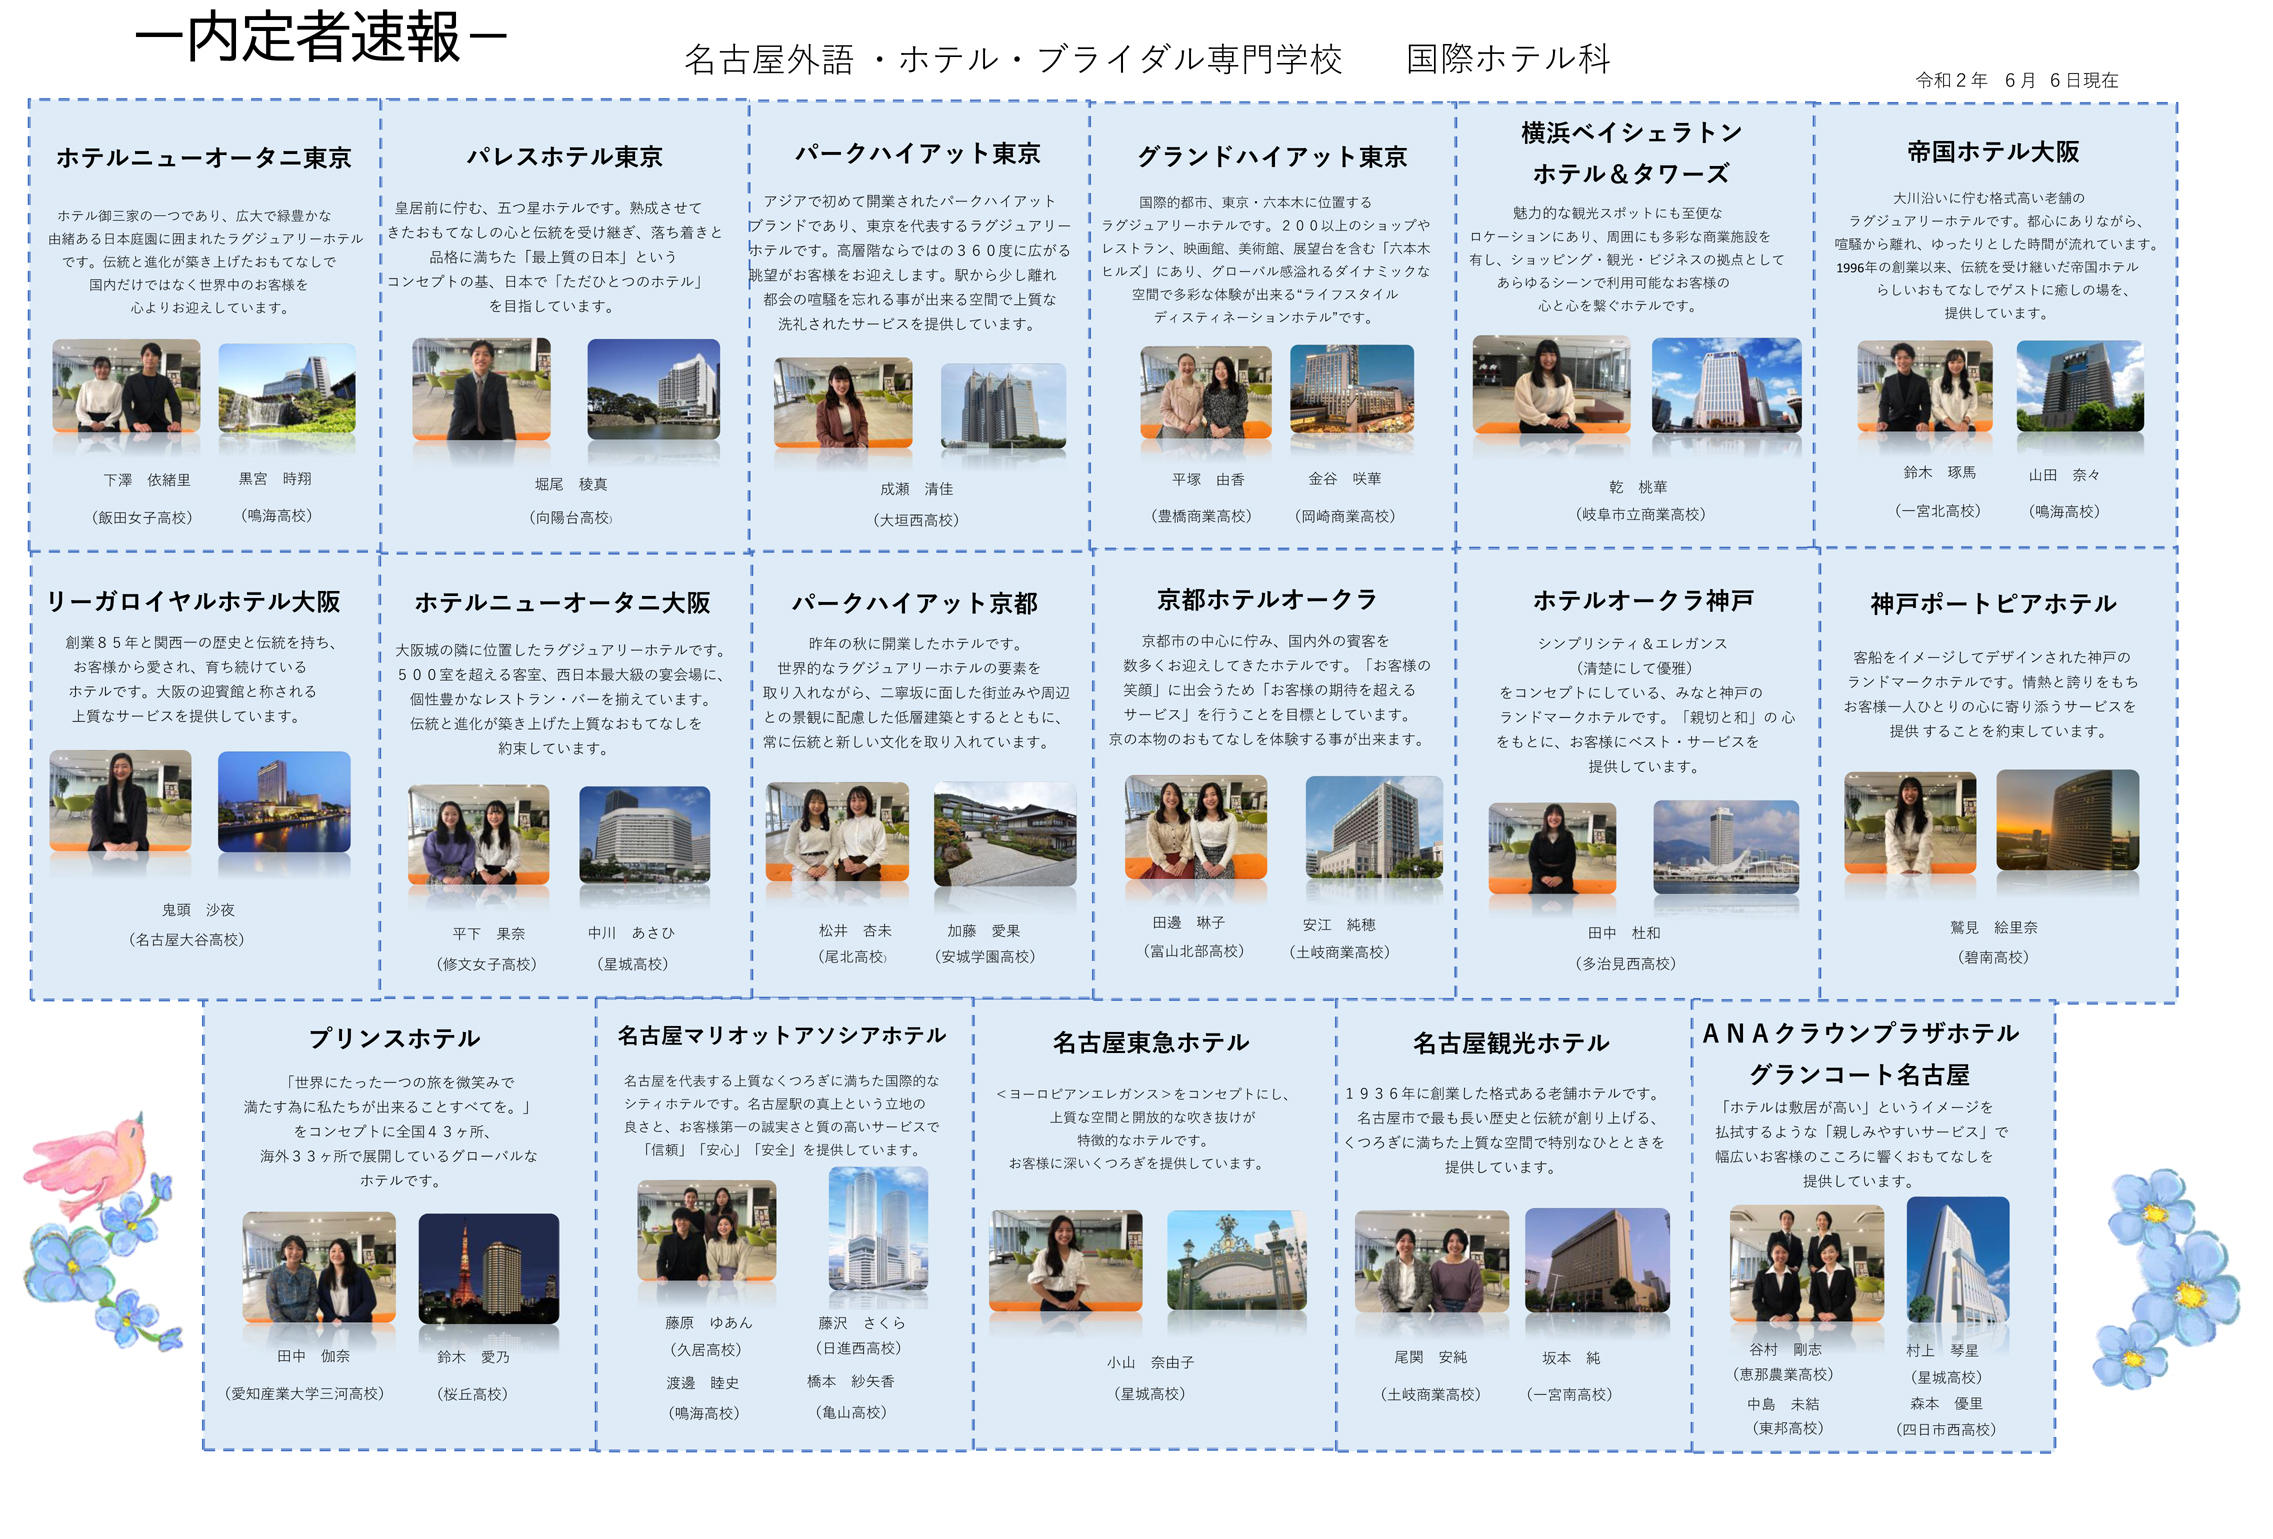
Task: Select the ホテルニューオータニ東京 heading
Action: point(204,158)
